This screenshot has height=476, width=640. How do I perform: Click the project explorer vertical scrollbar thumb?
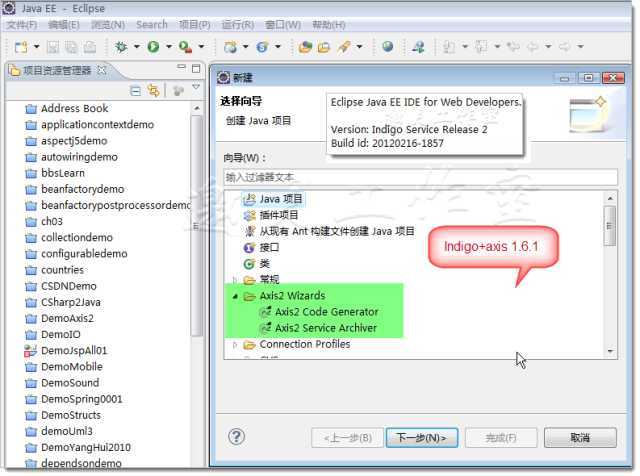[197, 226]
